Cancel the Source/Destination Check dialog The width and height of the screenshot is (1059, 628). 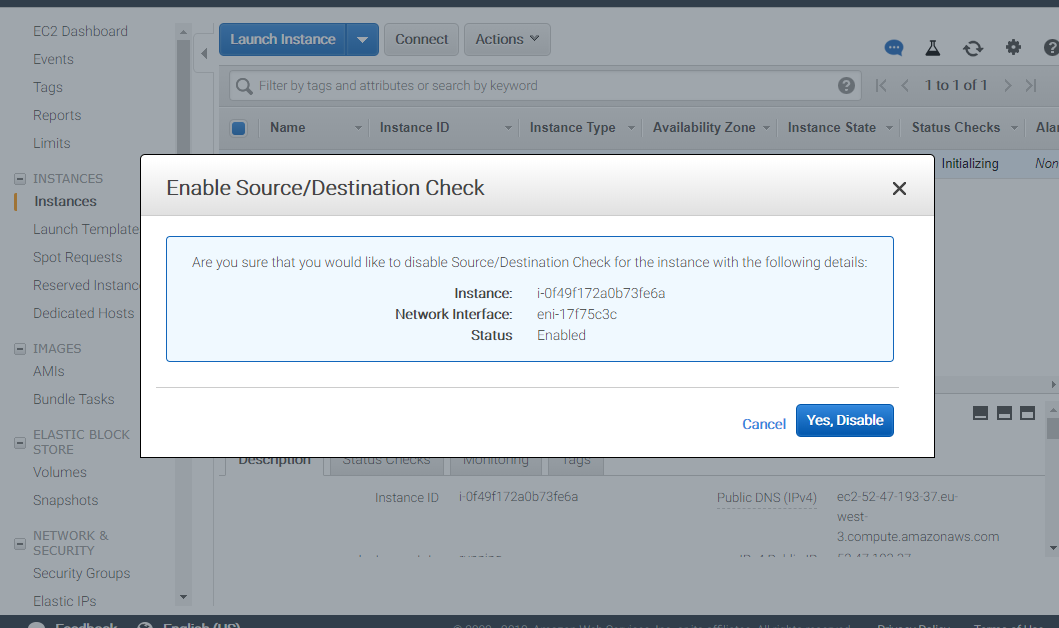tap(763, 423)
